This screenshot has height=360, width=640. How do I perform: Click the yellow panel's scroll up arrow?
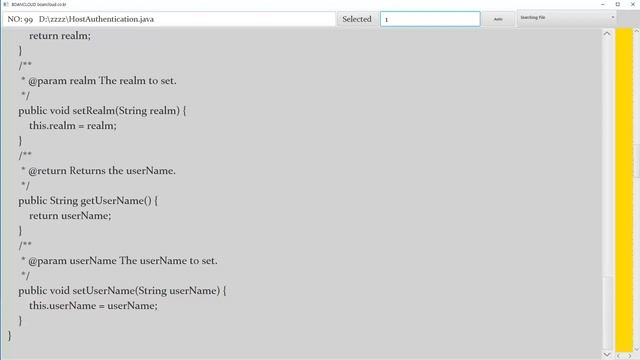point(636,31)
